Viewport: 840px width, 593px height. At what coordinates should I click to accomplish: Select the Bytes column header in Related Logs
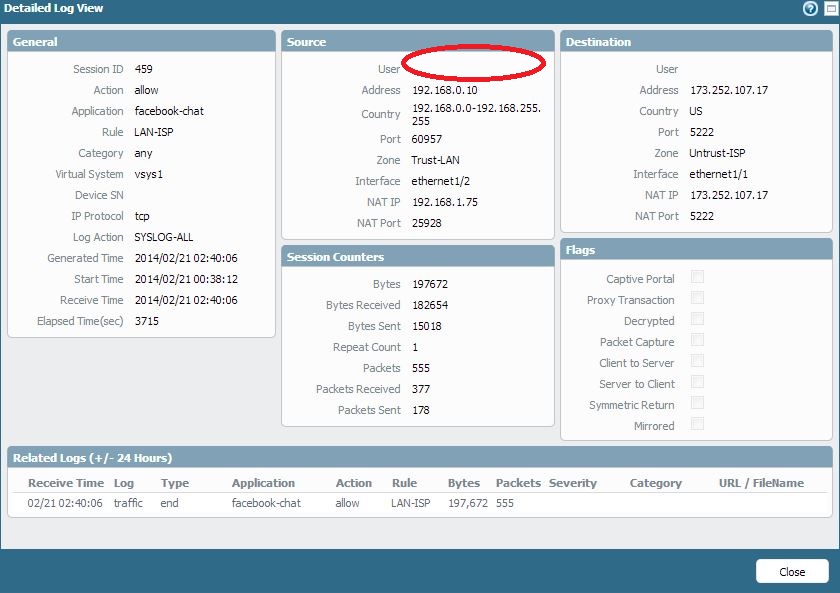coord(464,483)
